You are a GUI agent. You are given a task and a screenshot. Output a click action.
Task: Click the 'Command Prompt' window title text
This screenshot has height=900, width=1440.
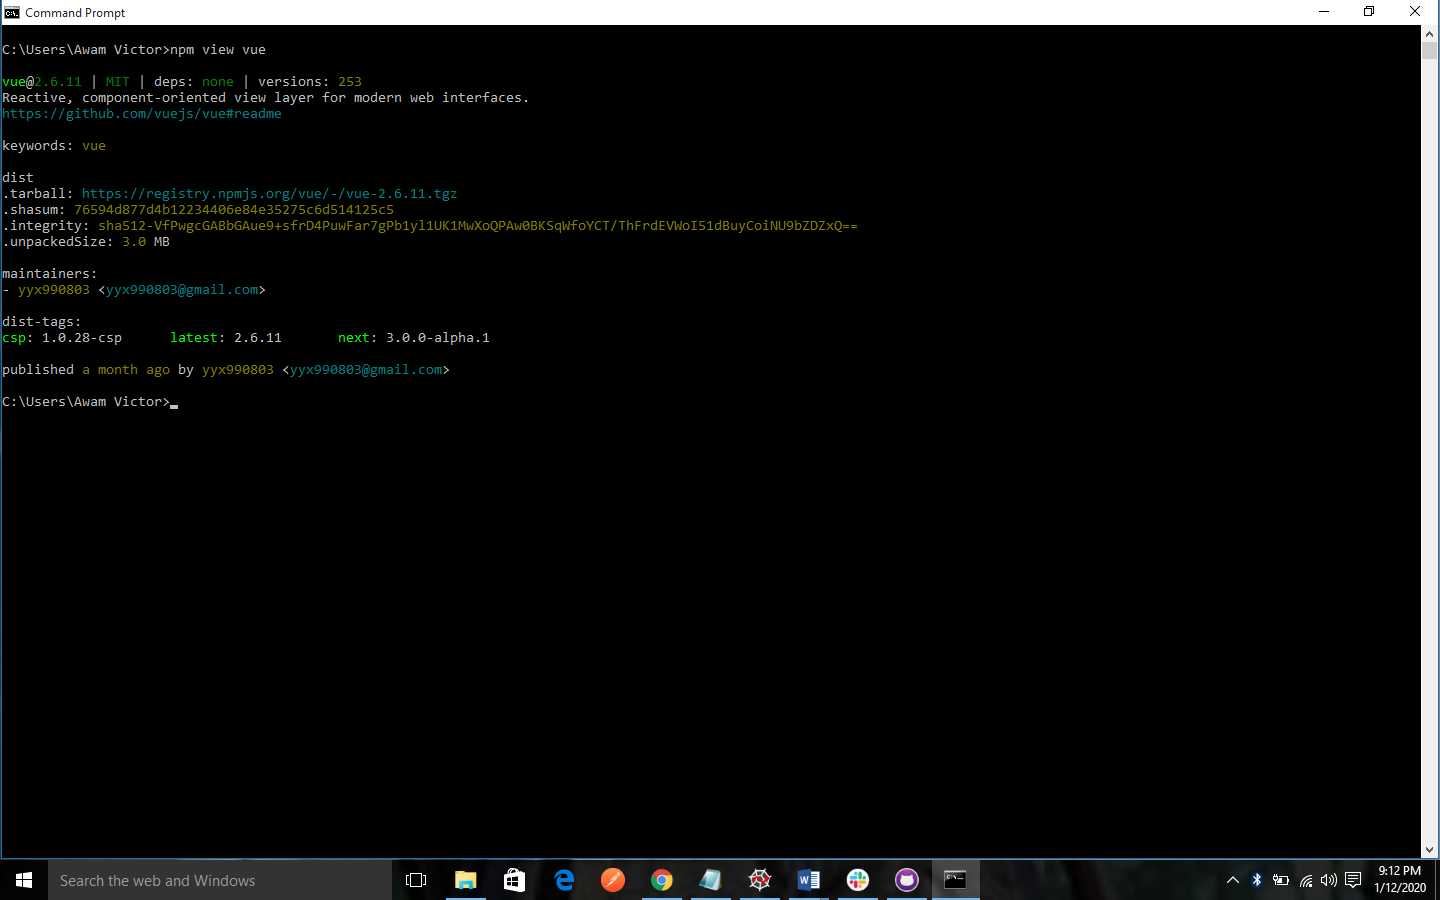pos(75,12)
